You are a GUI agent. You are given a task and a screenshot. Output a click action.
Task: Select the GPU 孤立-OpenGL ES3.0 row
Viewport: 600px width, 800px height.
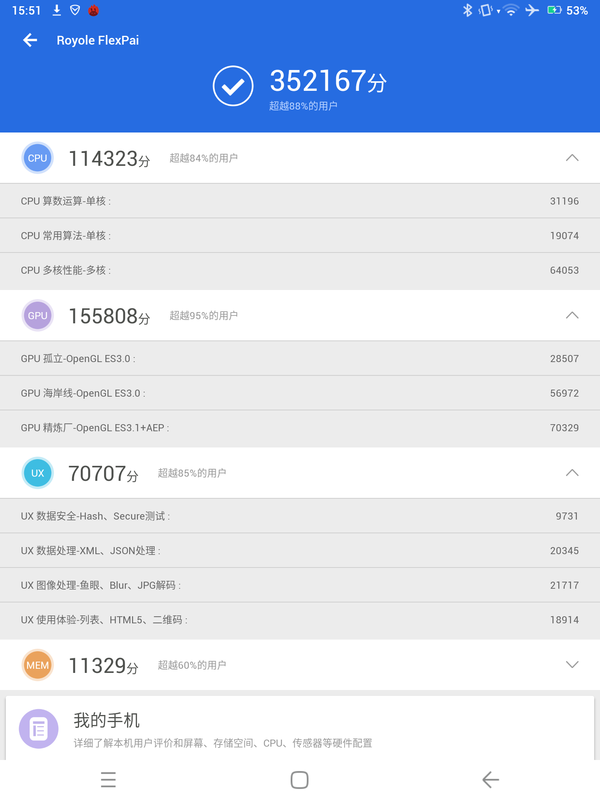coord(300,359)
